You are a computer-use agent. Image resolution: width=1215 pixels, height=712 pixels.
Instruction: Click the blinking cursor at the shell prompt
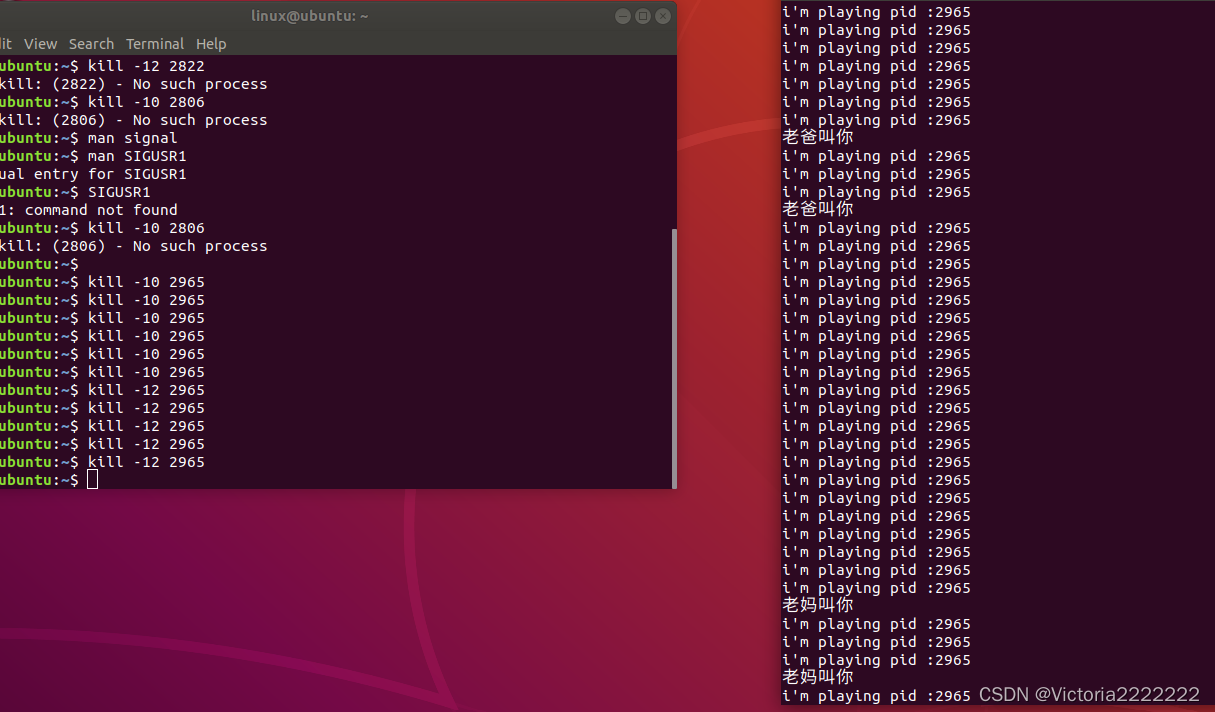click(x=91, y=479)
